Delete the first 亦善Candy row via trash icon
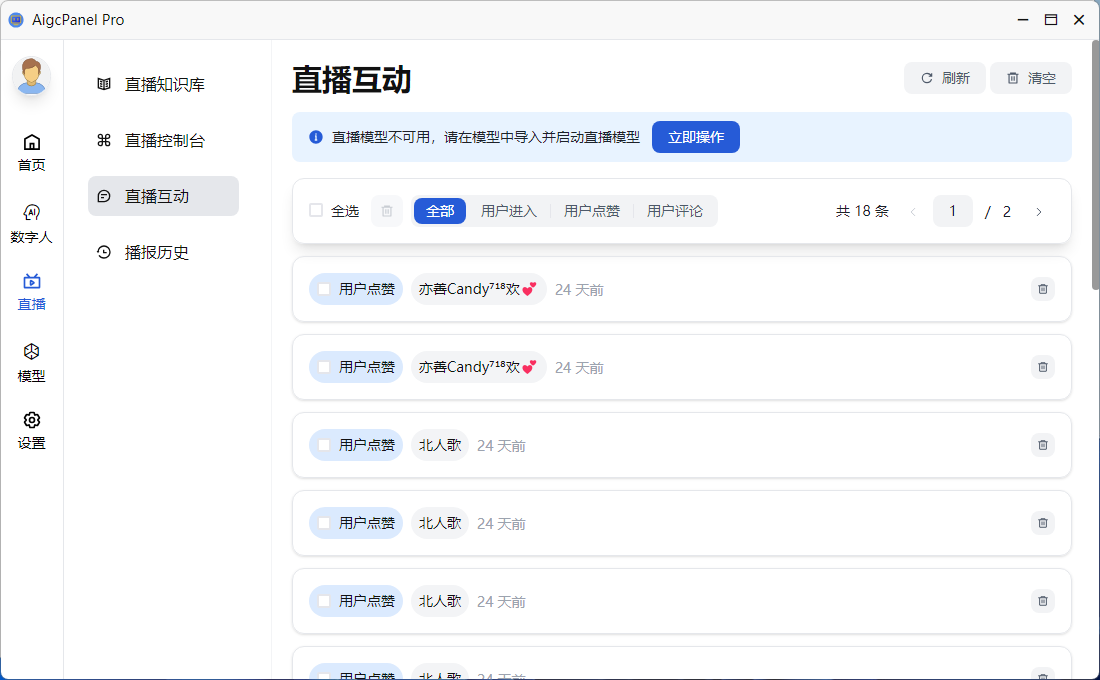This screenshot has height=680, width=1100. coord(1043,289)
